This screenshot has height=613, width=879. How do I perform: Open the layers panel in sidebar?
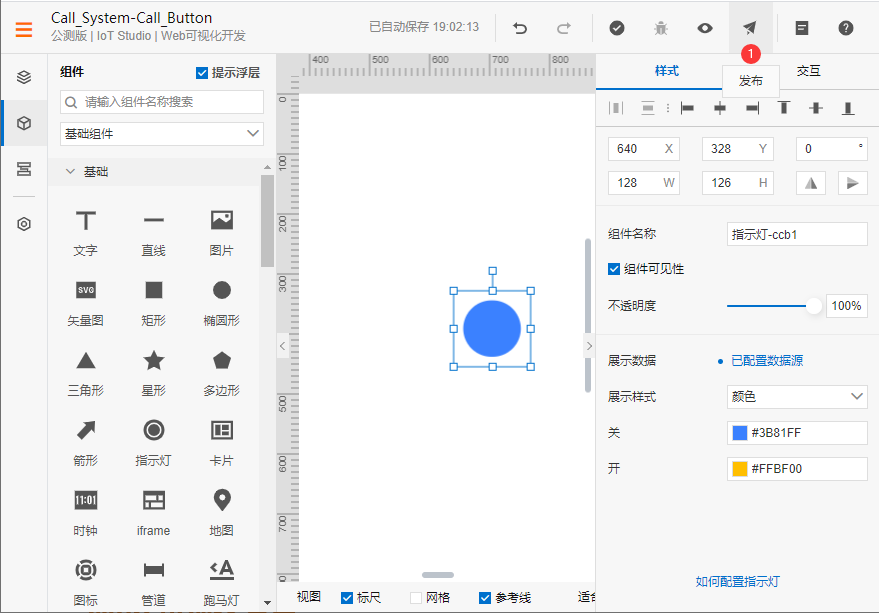click(x=24, y=77)
